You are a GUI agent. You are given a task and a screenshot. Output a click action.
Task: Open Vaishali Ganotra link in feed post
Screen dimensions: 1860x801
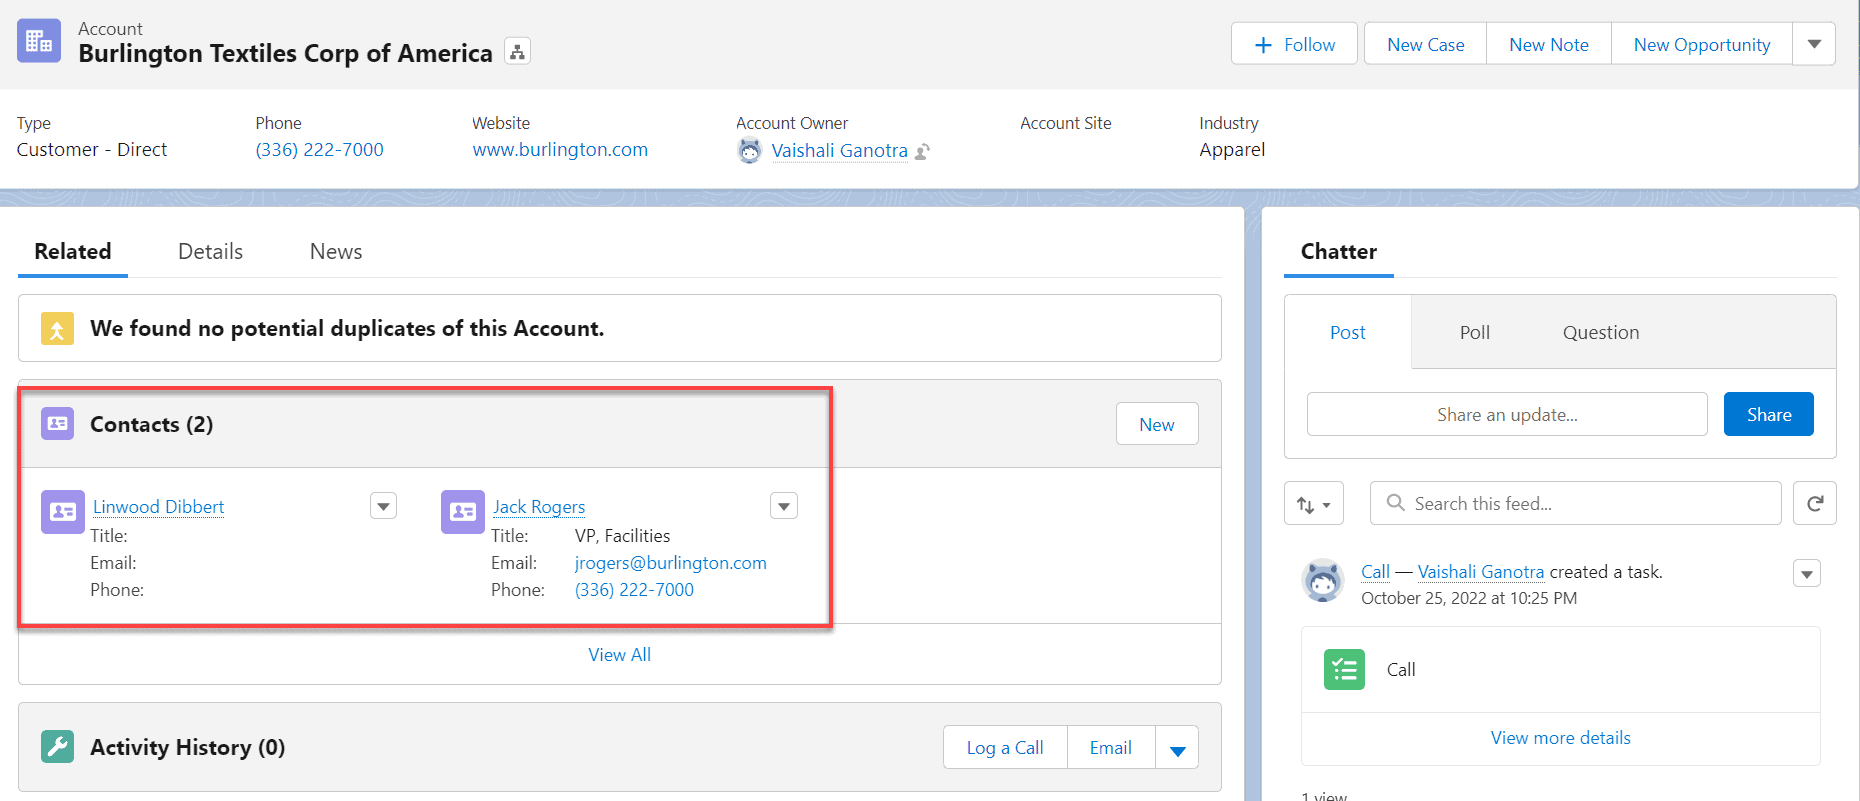point(1481,572)
